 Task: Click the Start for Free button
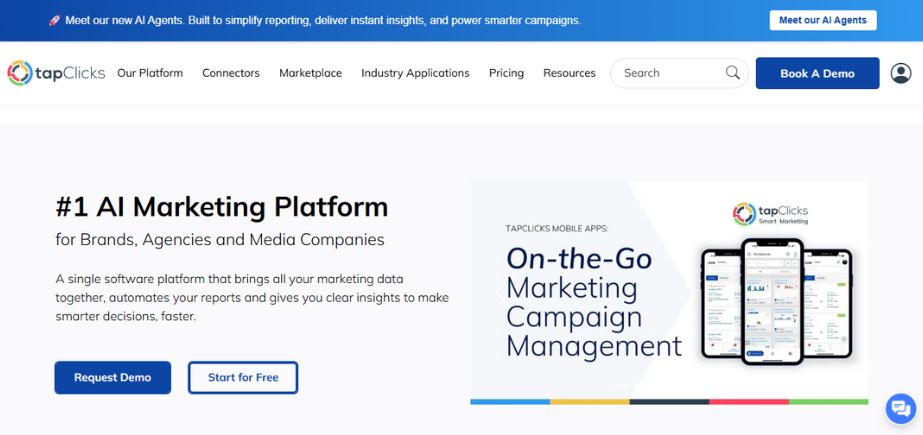pos(243,377)
